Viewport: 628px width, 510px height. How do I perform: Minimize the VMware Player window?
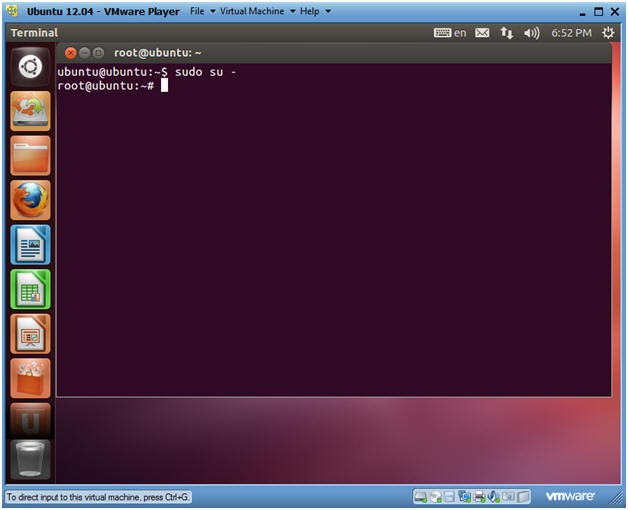pyautogui.click(x=582, y=13)
